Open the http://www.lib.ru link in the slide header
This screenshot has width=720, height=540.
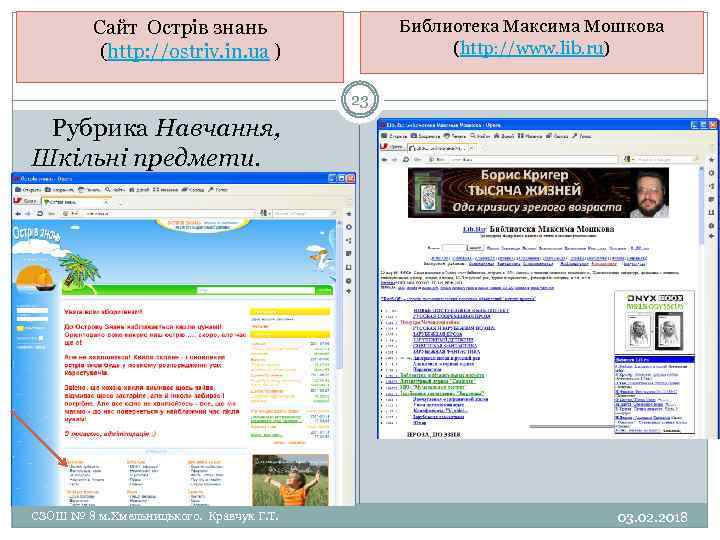(x=532, y=48)
